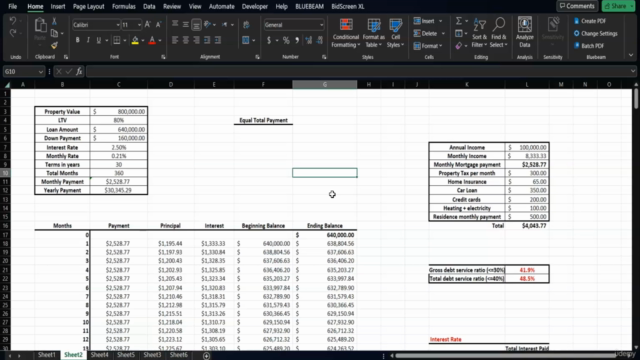Open the General number format dropdown
The height and width of the screenshot is (360, 640).
click(x=321, y=25)
